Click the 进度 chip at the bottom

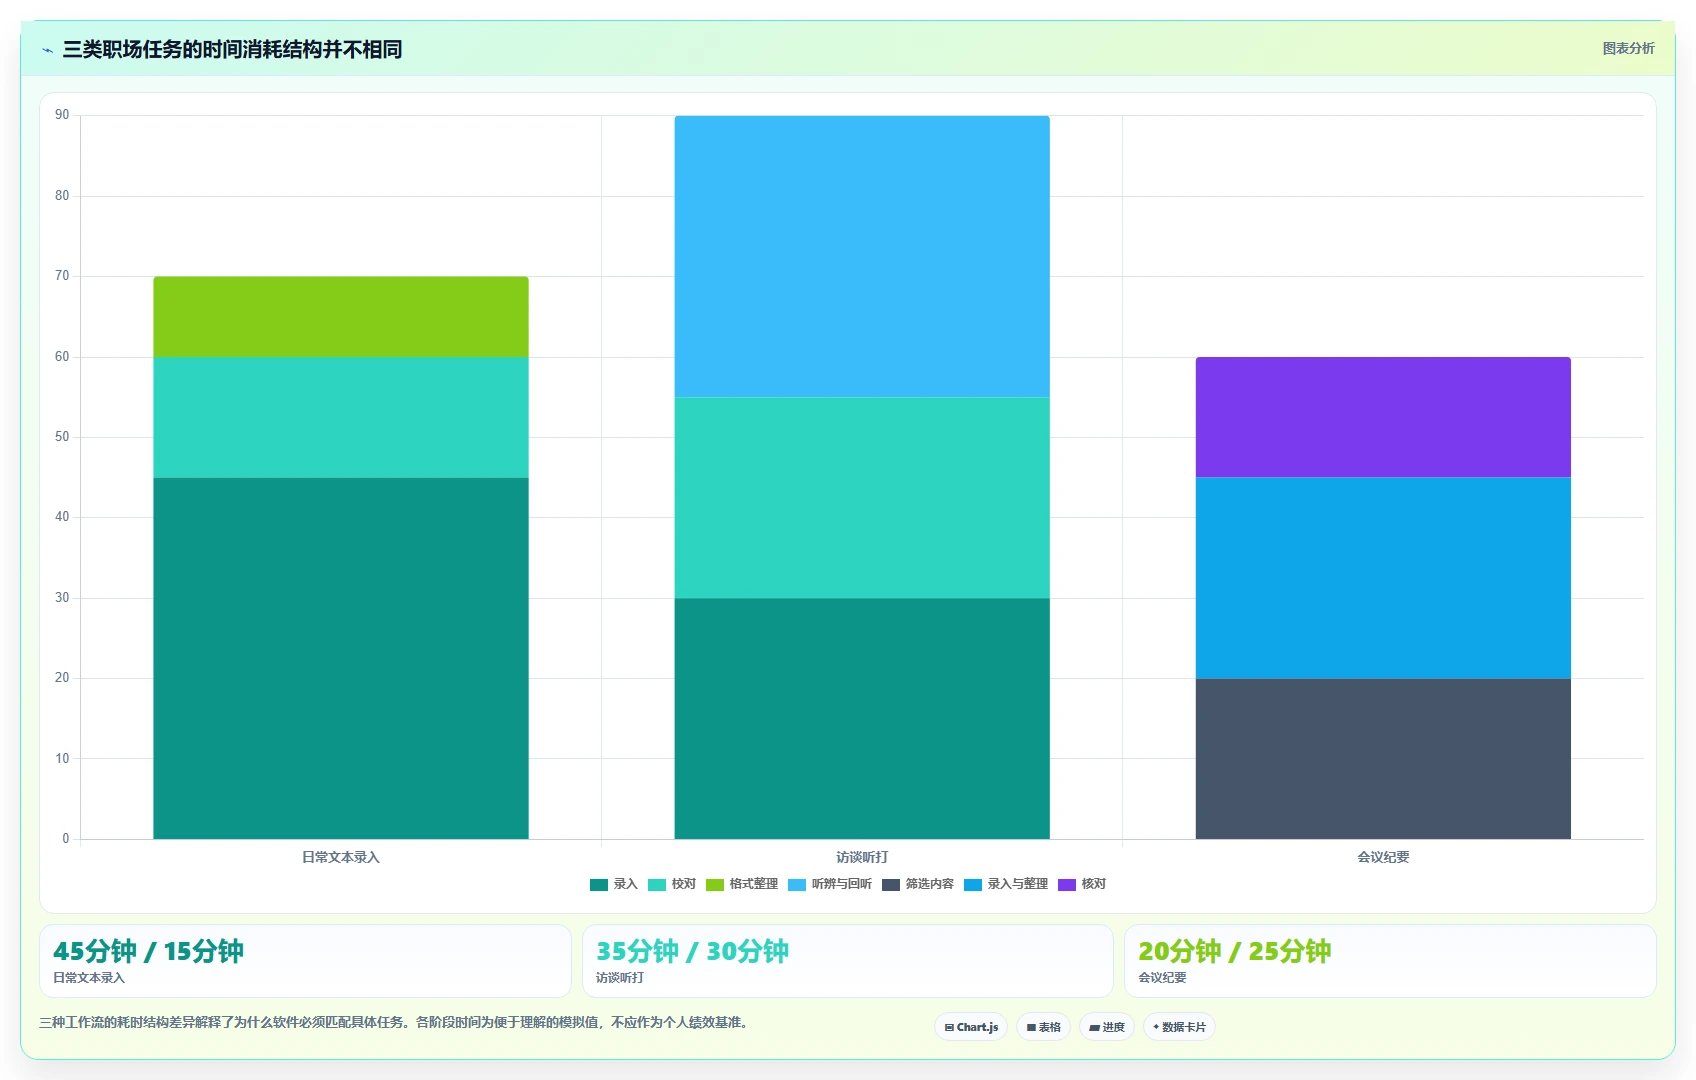[1107, 1027]
